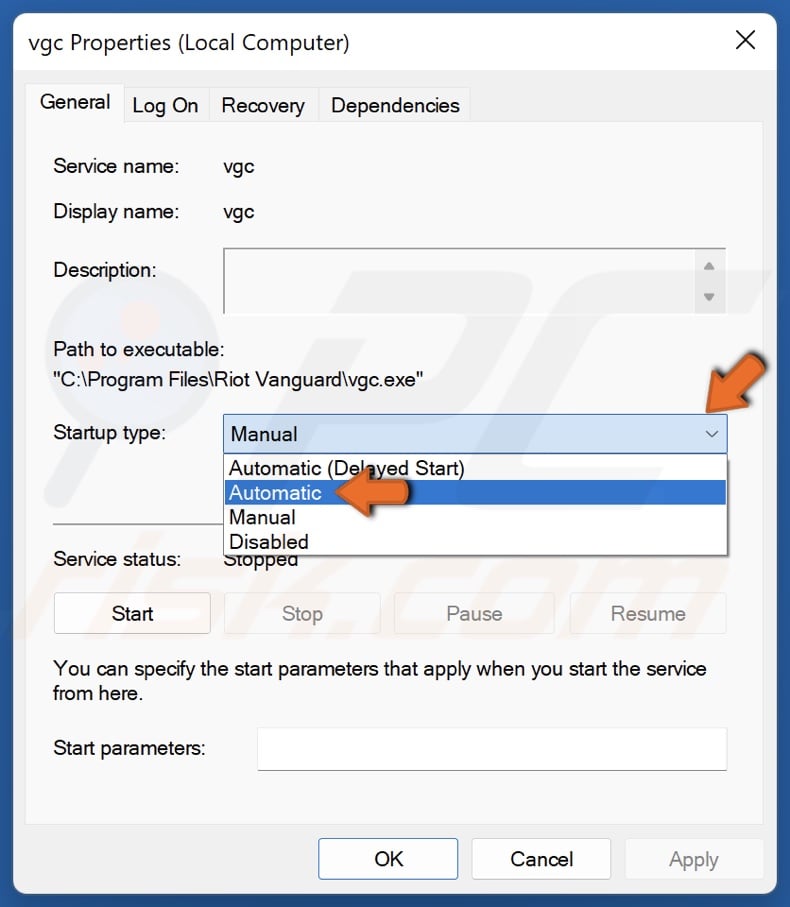Select Automatic from the startup list
790x907 pixels.
(276, 492)
